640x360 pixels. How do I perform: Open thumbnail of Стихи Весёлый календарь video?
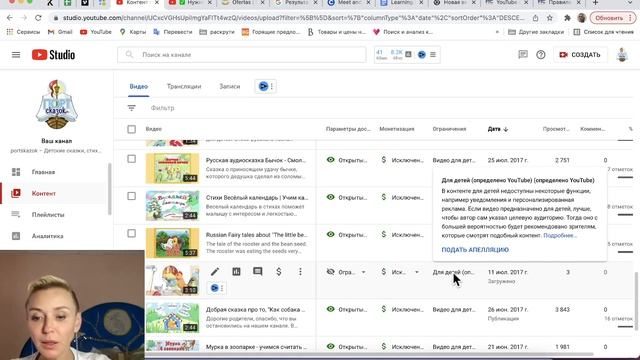173,206
